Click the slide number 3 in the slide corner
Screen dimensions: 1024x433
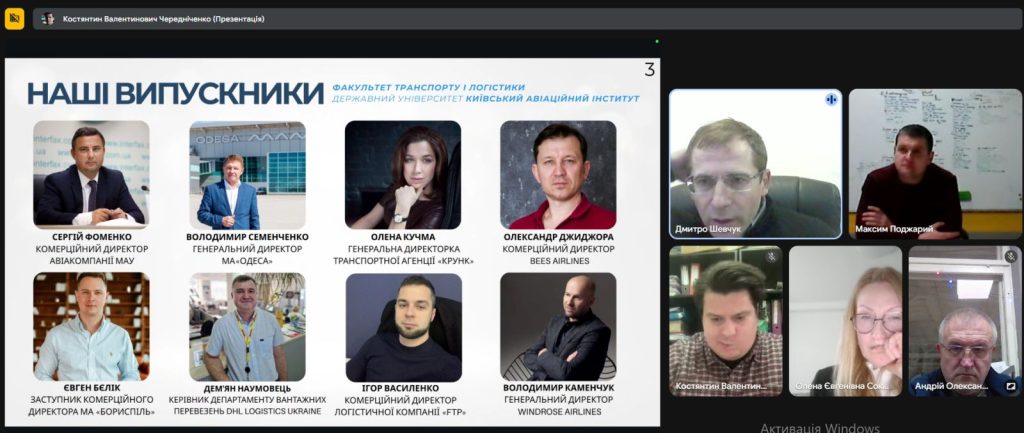tap(649, 70)
